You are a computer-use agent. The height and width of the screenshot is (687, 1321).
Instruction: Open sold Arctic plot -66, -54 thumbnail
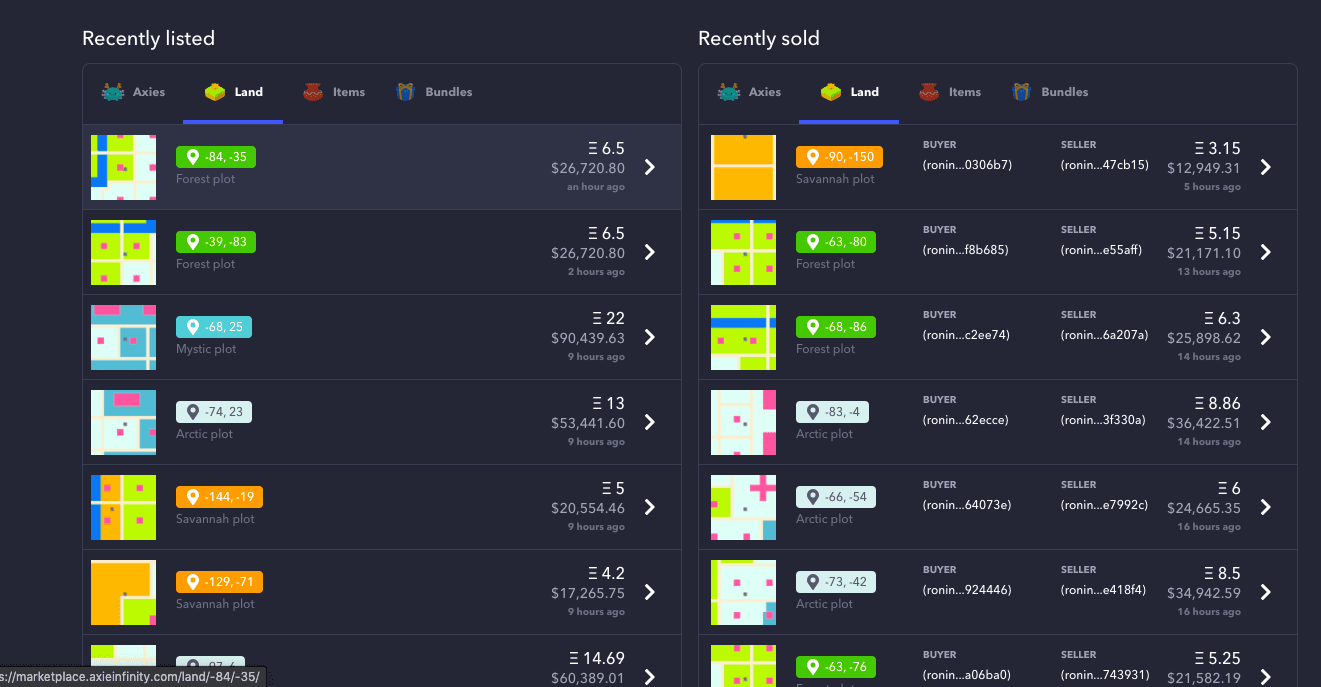click(x=743, y=507)
